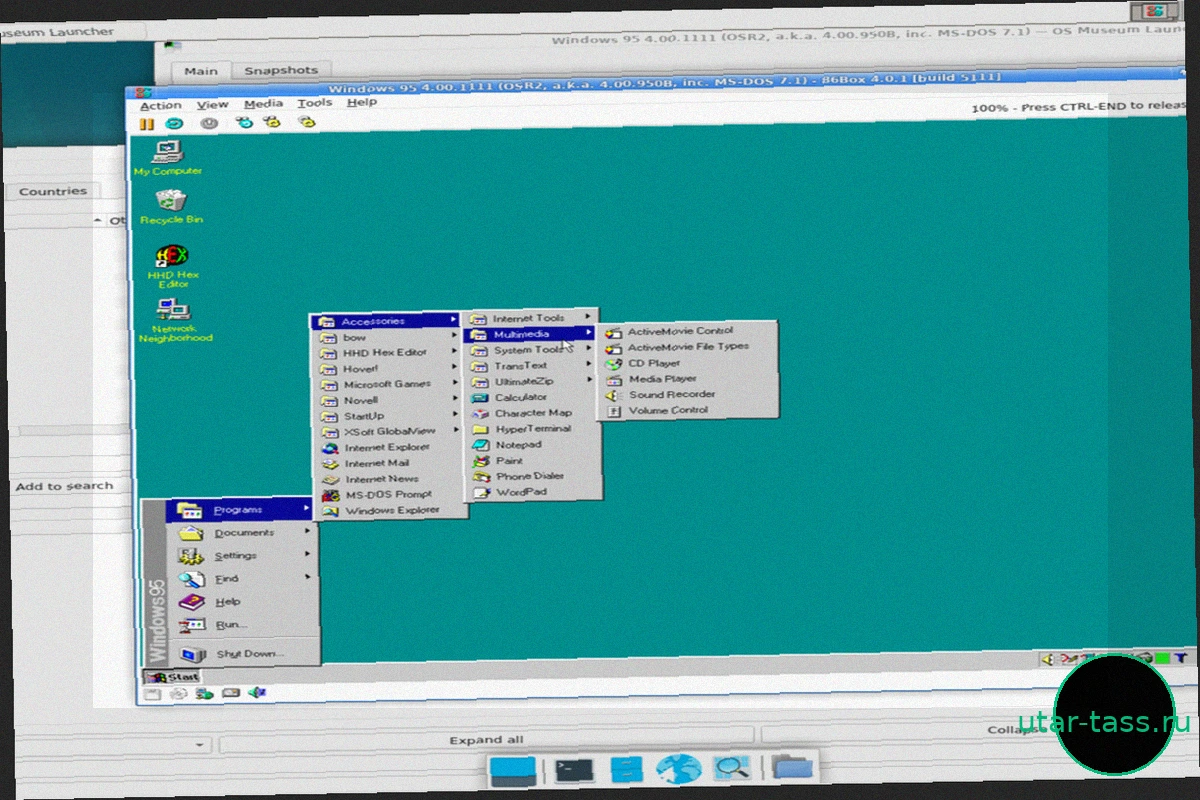
Task: Click the grey ACPI power button icon
Action: pos(208,123)
